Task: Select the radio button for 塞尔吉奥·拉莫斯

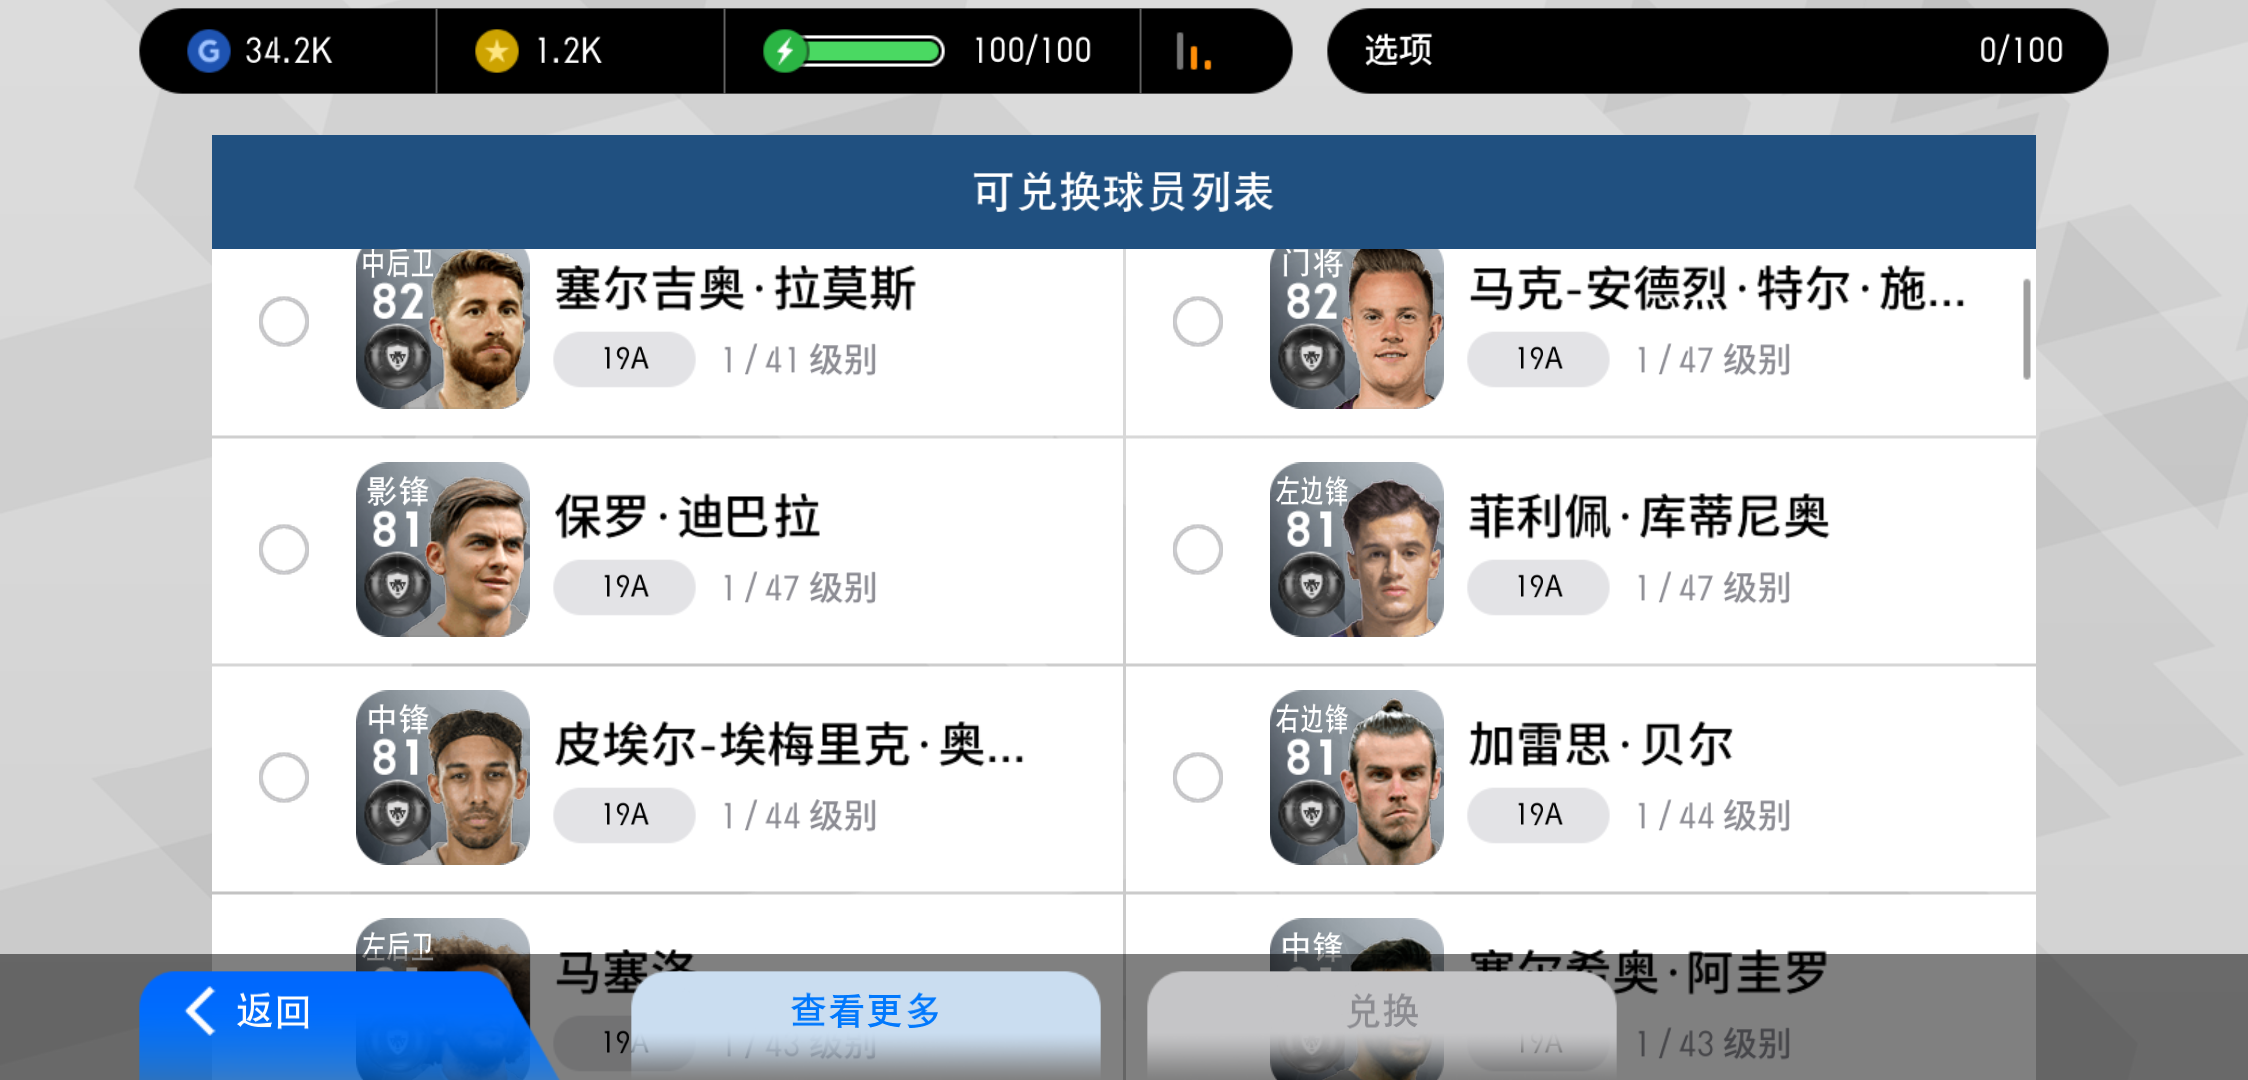Action: click(x=284, y=321)
